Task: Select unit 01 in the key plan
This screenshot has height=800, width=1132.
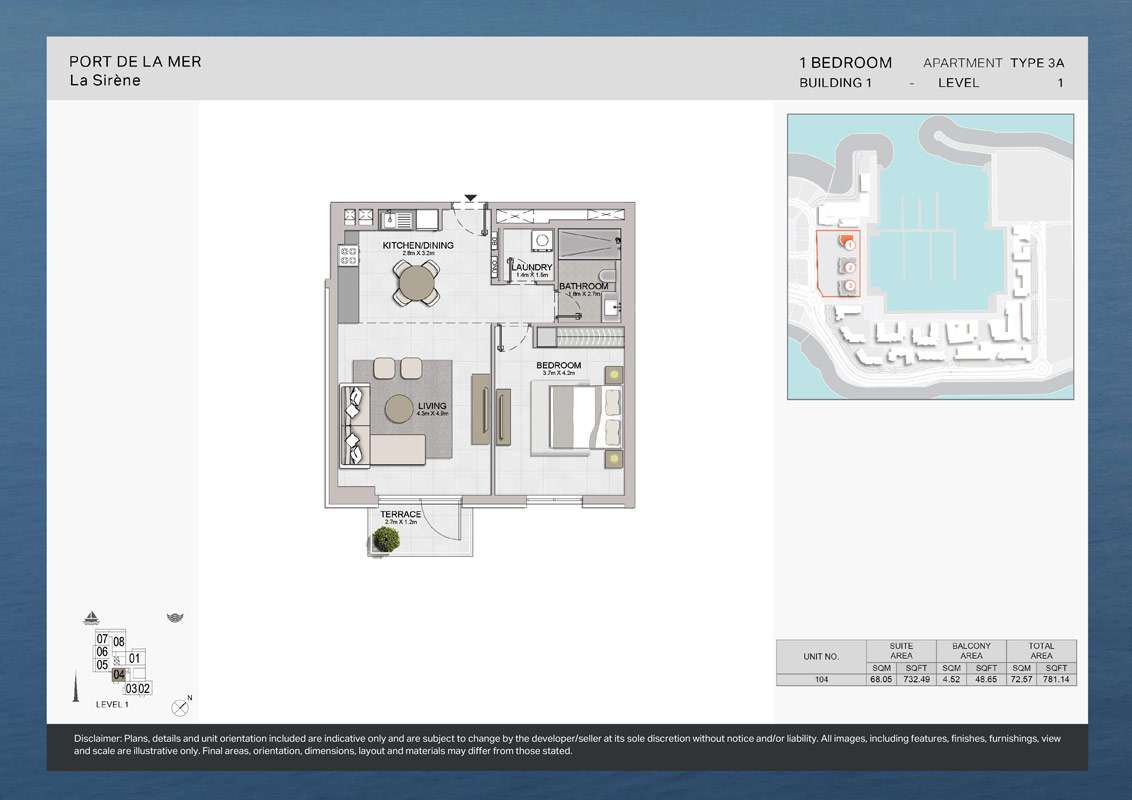Action: (x=135, y=658)
